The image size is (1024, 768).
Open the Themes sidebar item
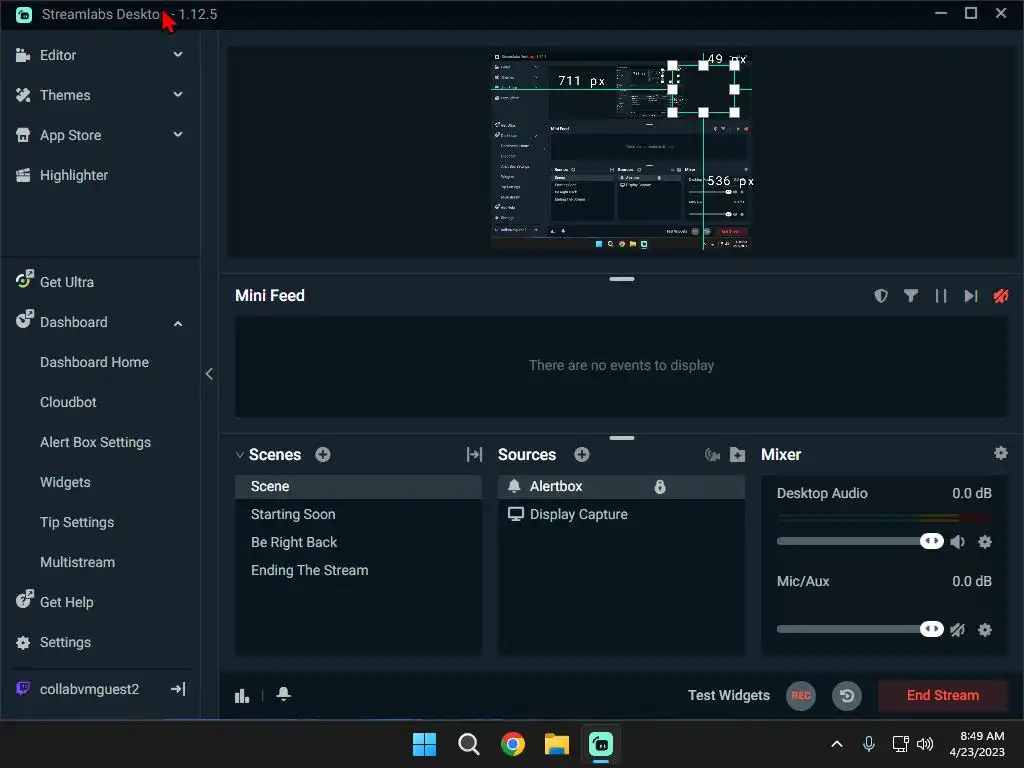(65, 95)
